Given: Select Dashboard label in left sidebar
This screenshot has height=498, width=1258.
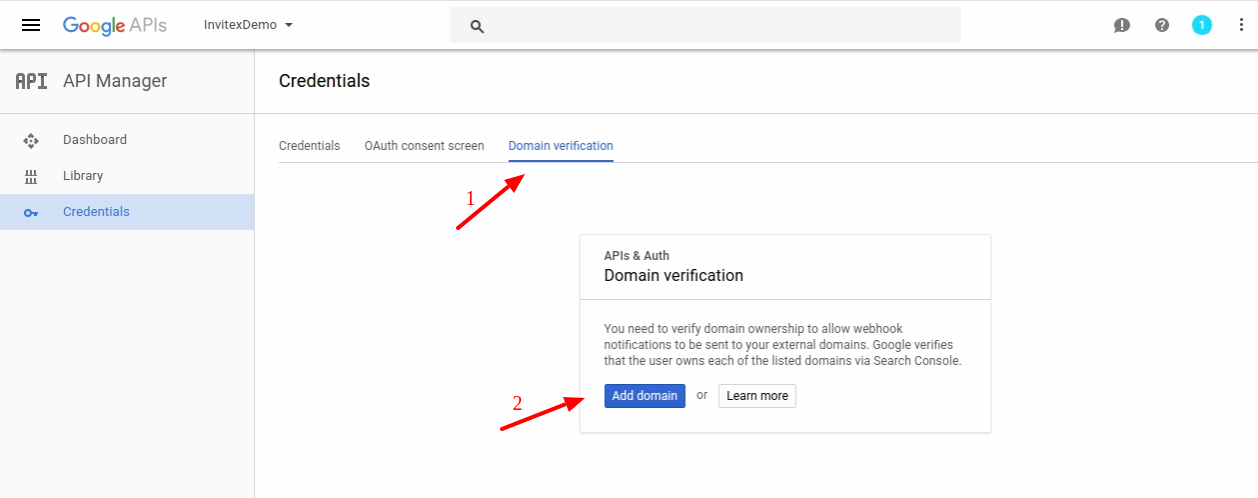Looking at the screenshot, I should [95, 140].
